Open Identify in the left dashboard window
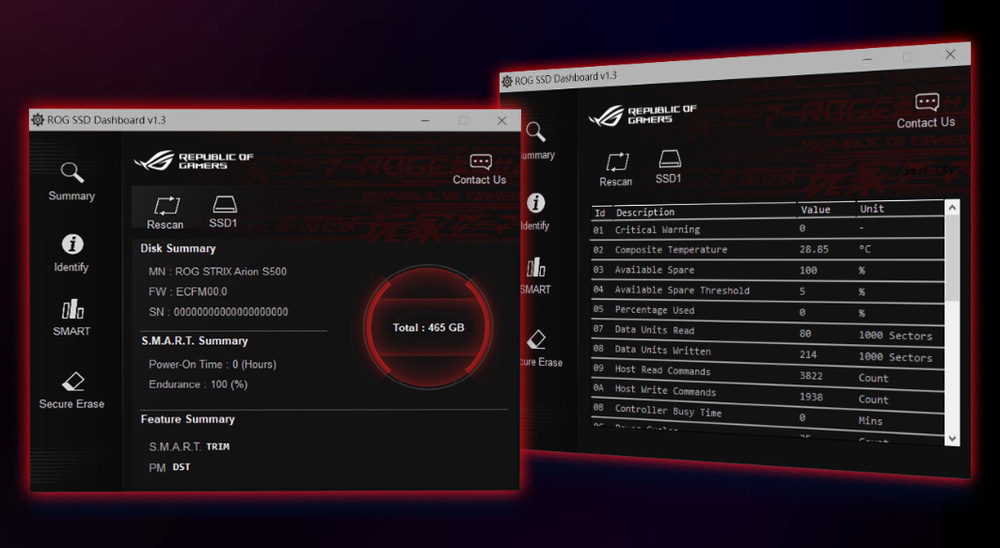The height and width of the screenshot is (548, 1000). pyautogui.click(x=71, y=253)
